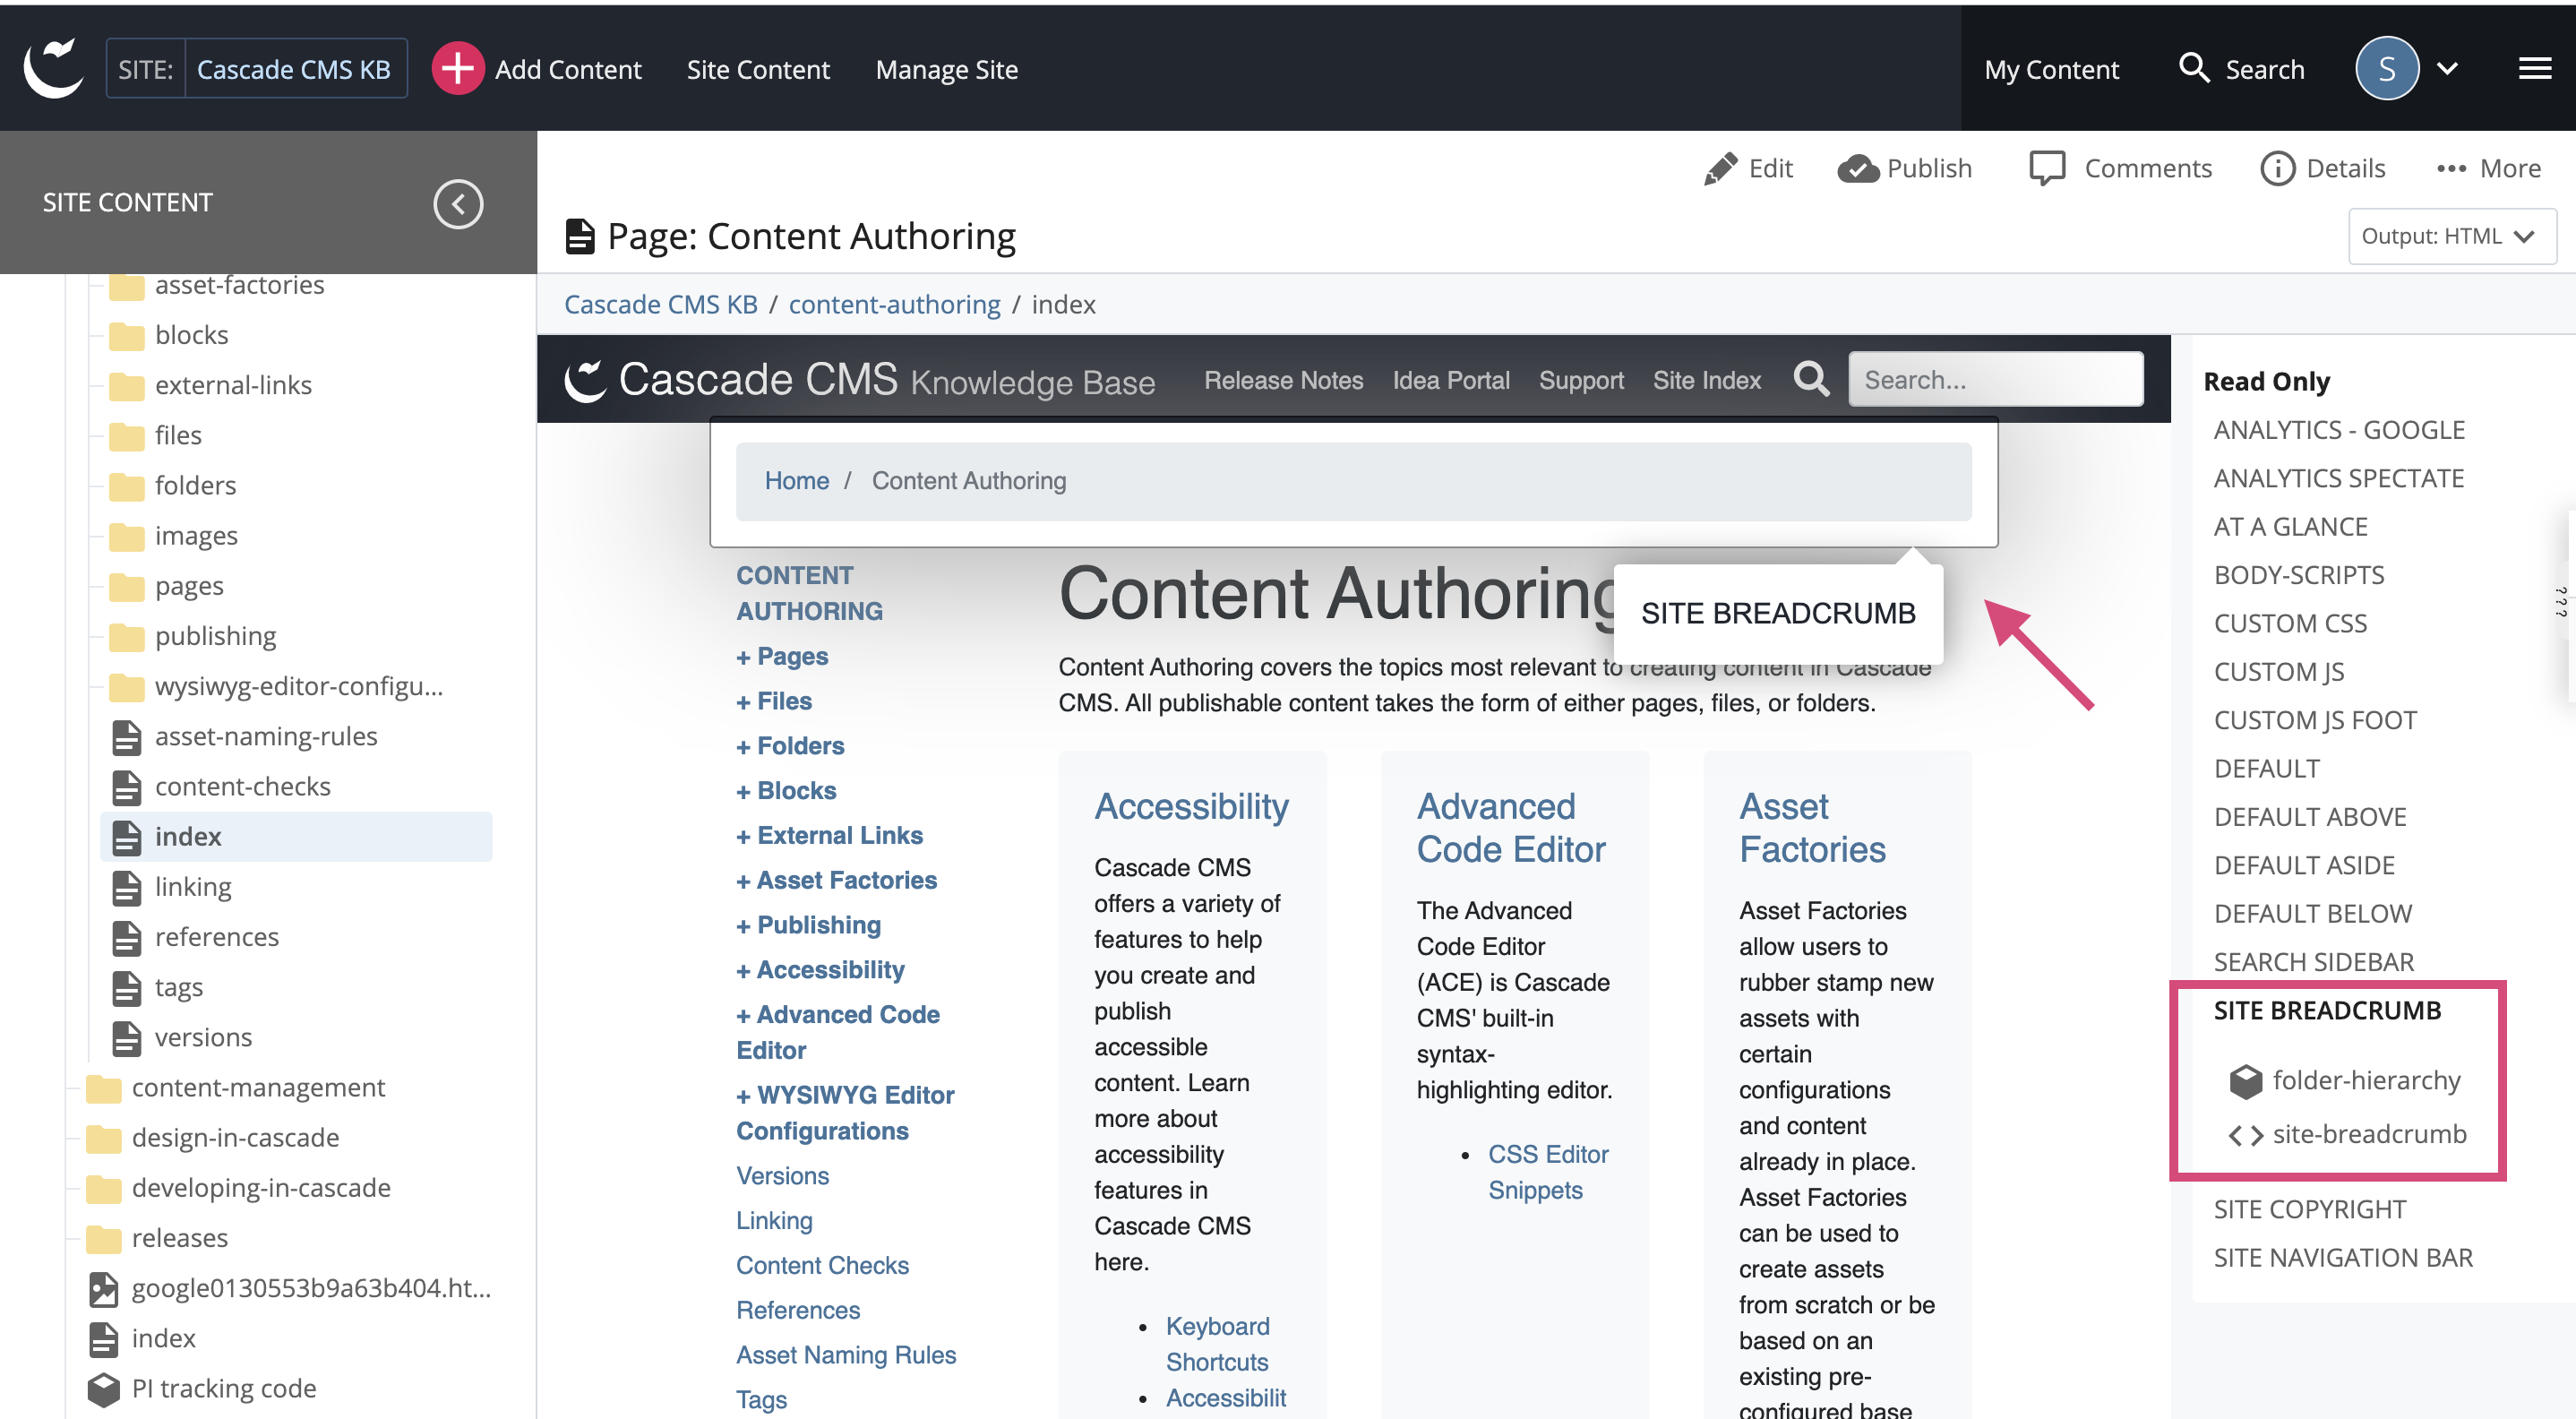Viewport: 2576px width, 1419px height.
Task: Expand the Blocks section in Content Authoring nav
Action: [786, 791]
